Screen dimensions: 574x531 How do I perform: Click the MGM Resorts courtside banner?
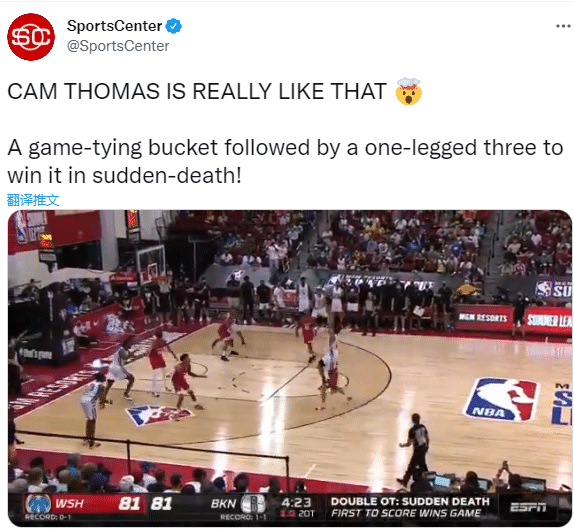483,318
